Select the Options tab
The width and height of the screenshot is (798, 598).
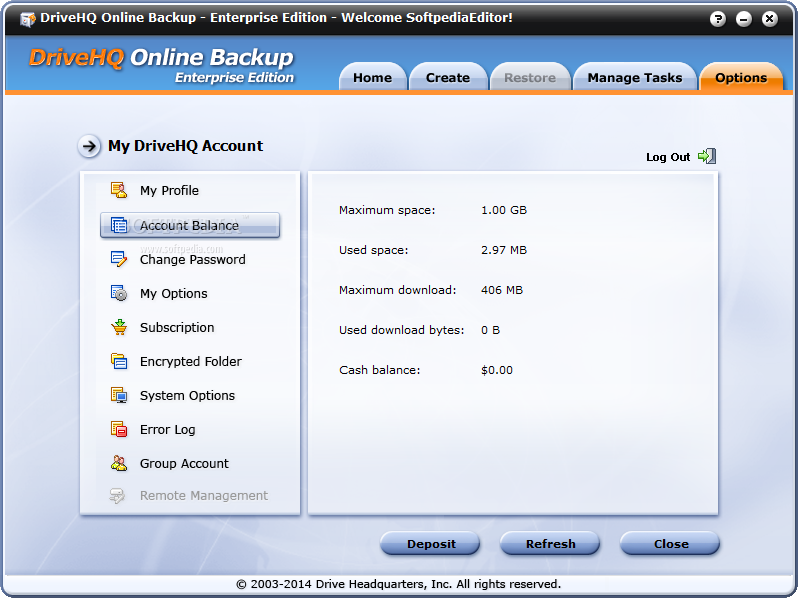click(741, 77)
